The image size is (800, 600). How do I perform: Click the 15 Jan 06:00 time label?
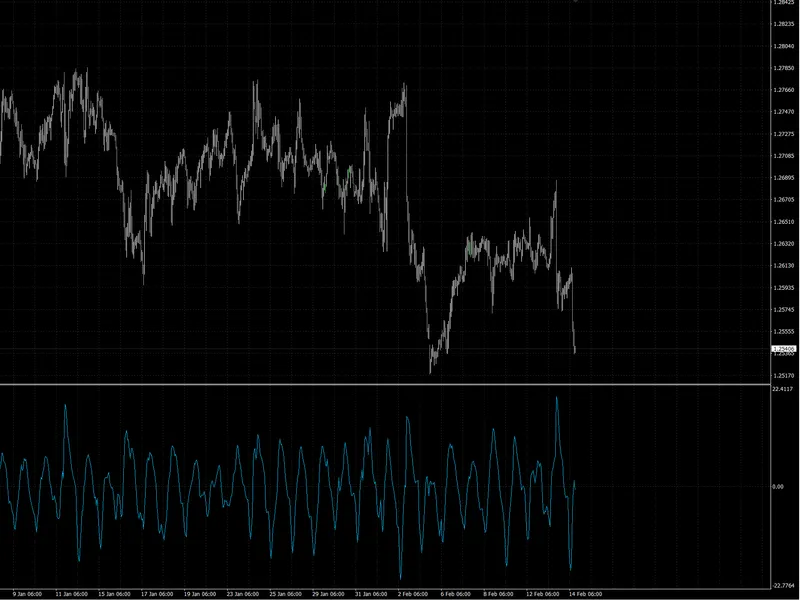pos(114,594)
